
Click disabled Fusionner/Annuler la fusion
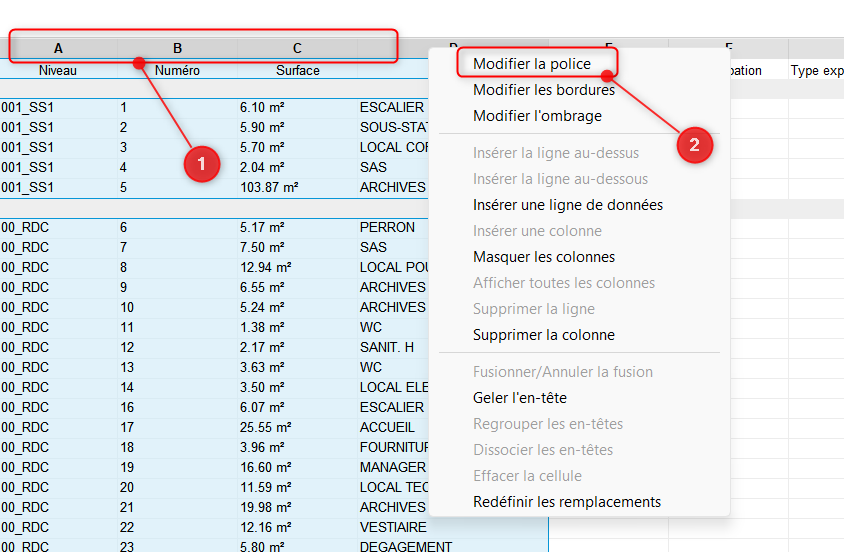(x=562, y=372)
